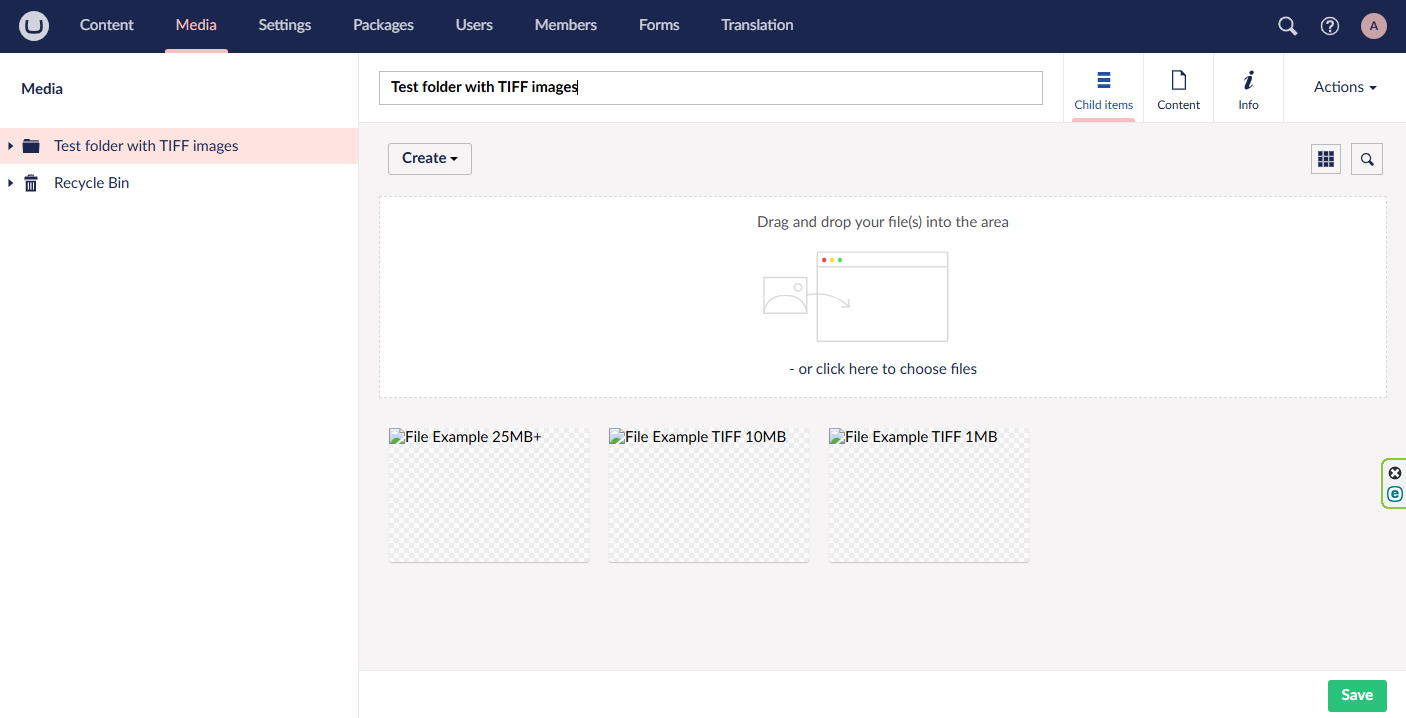Click the Umbraco logo
Viewport: 1406px width, 718px height.
point(33,26)
